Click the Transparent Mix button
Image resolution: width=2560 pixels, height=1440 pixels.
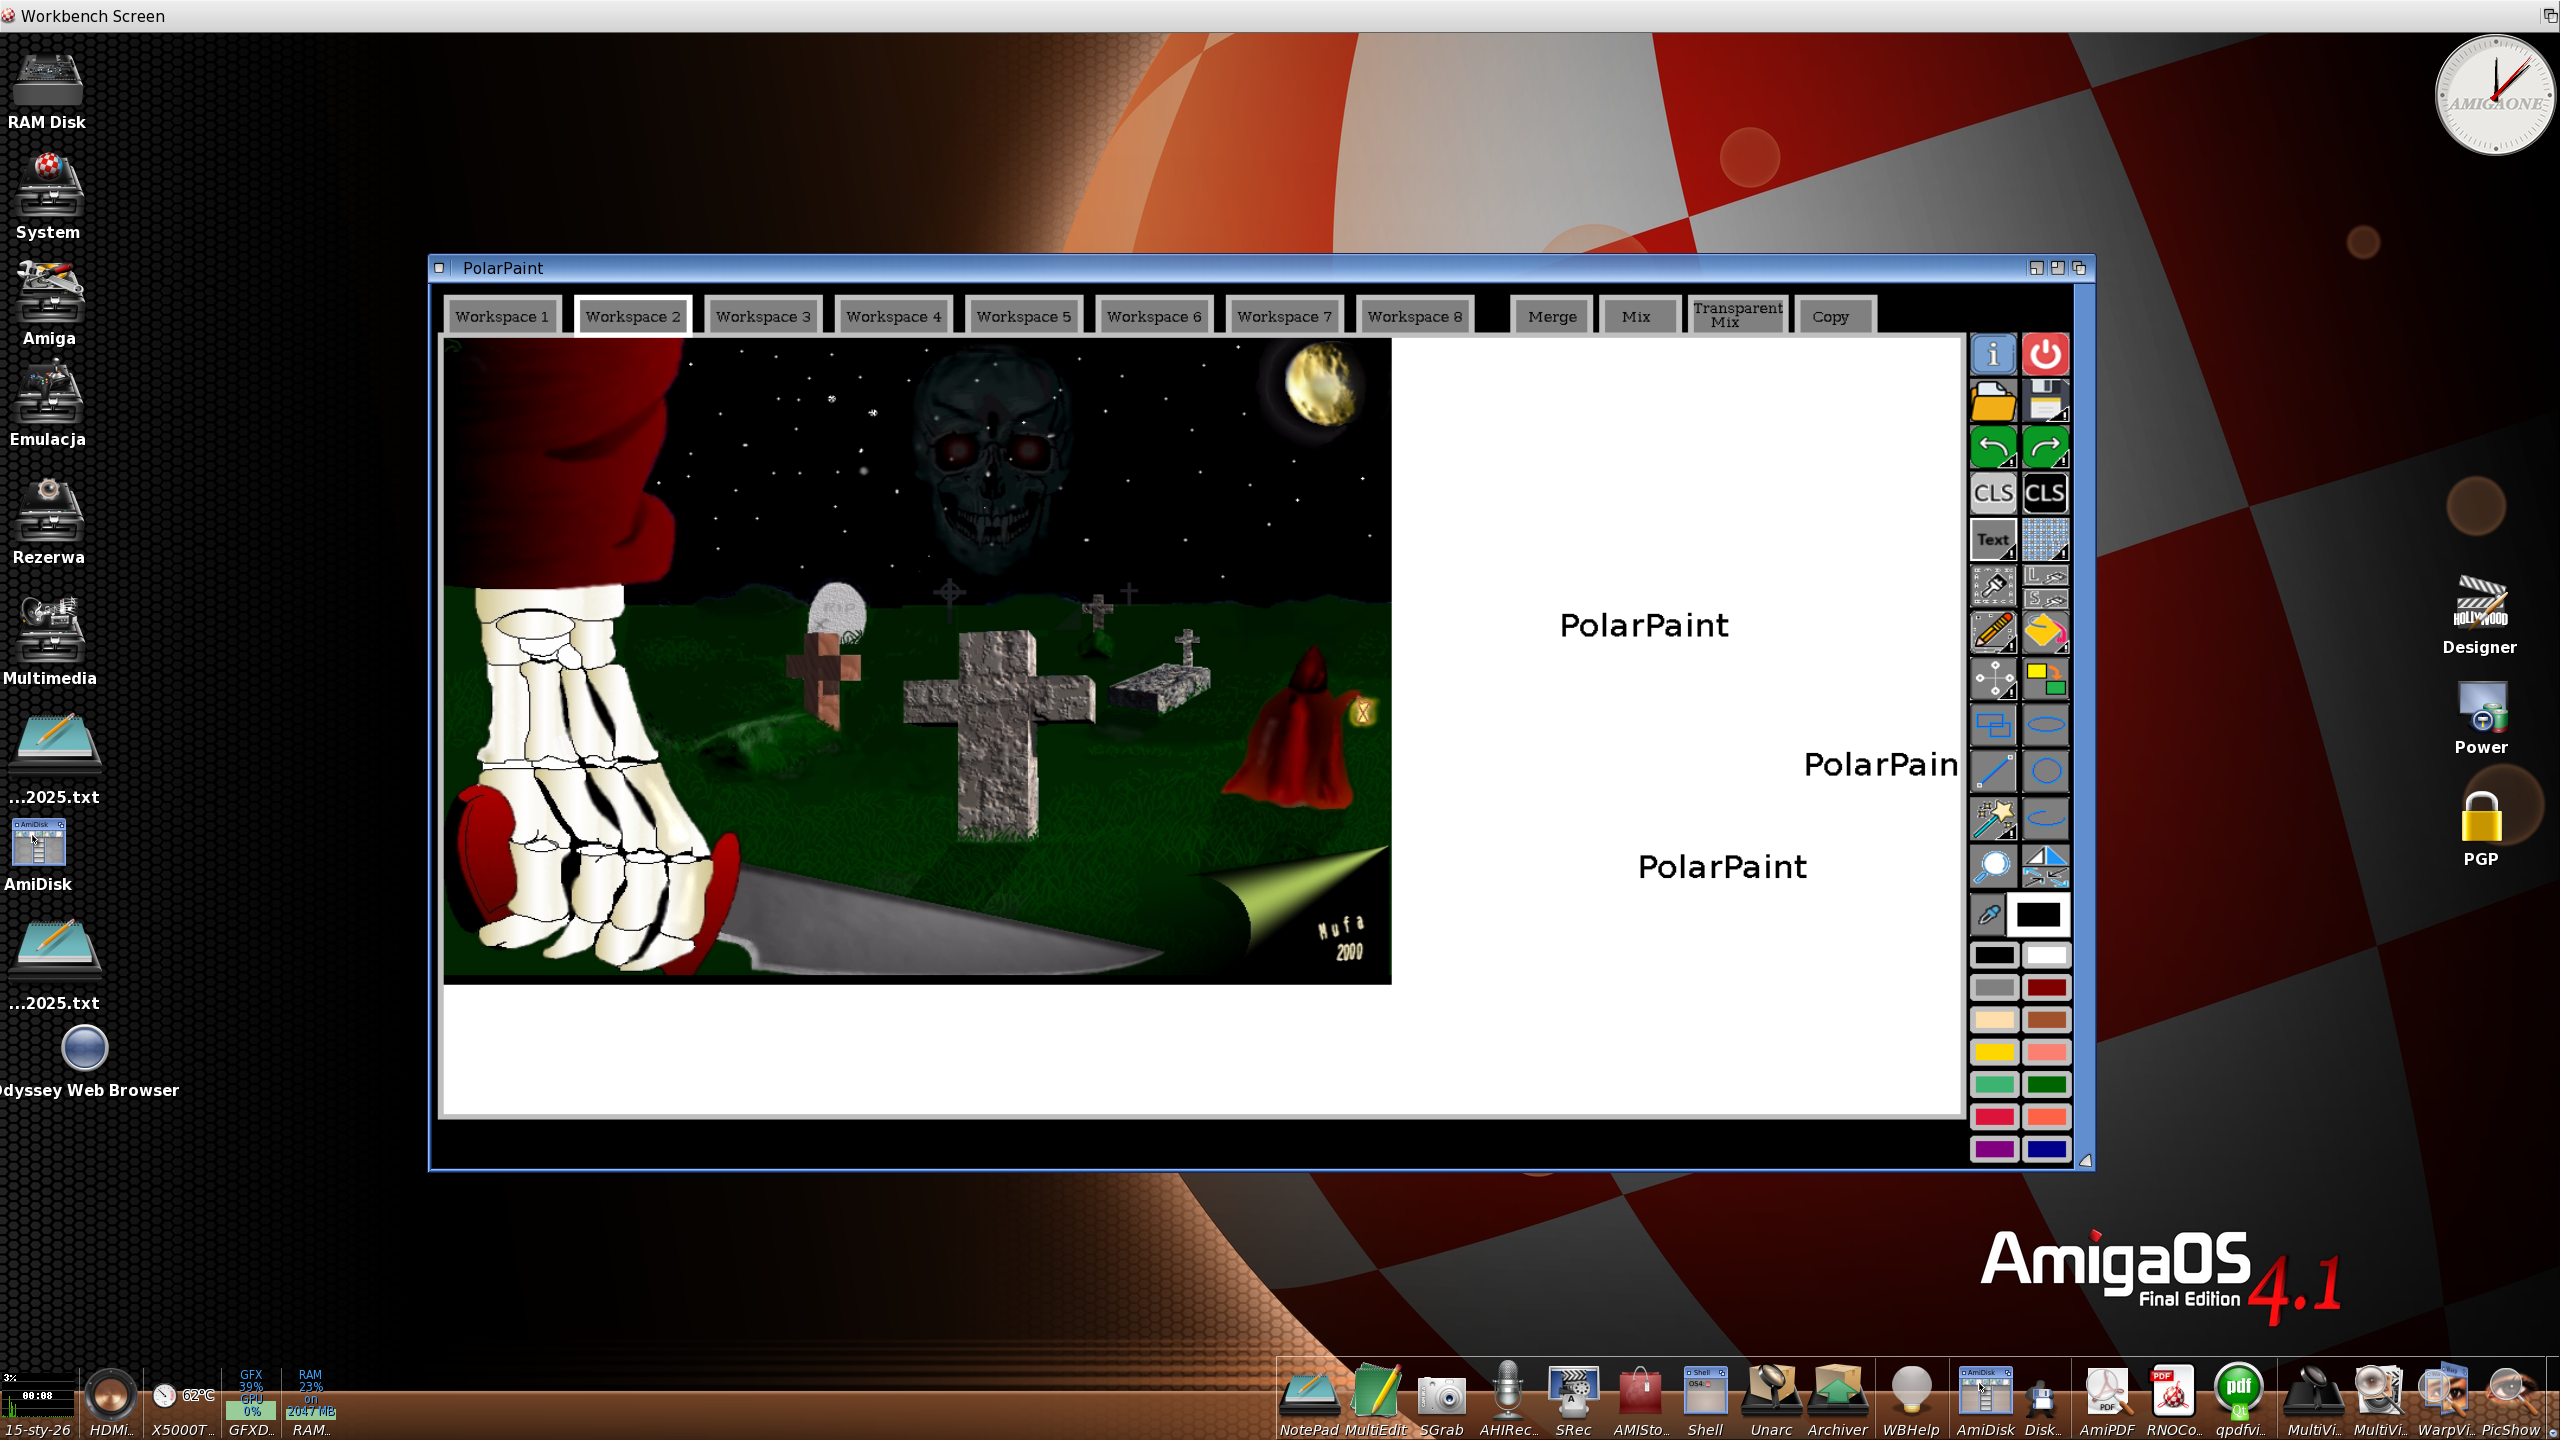tap(1737, 315)
